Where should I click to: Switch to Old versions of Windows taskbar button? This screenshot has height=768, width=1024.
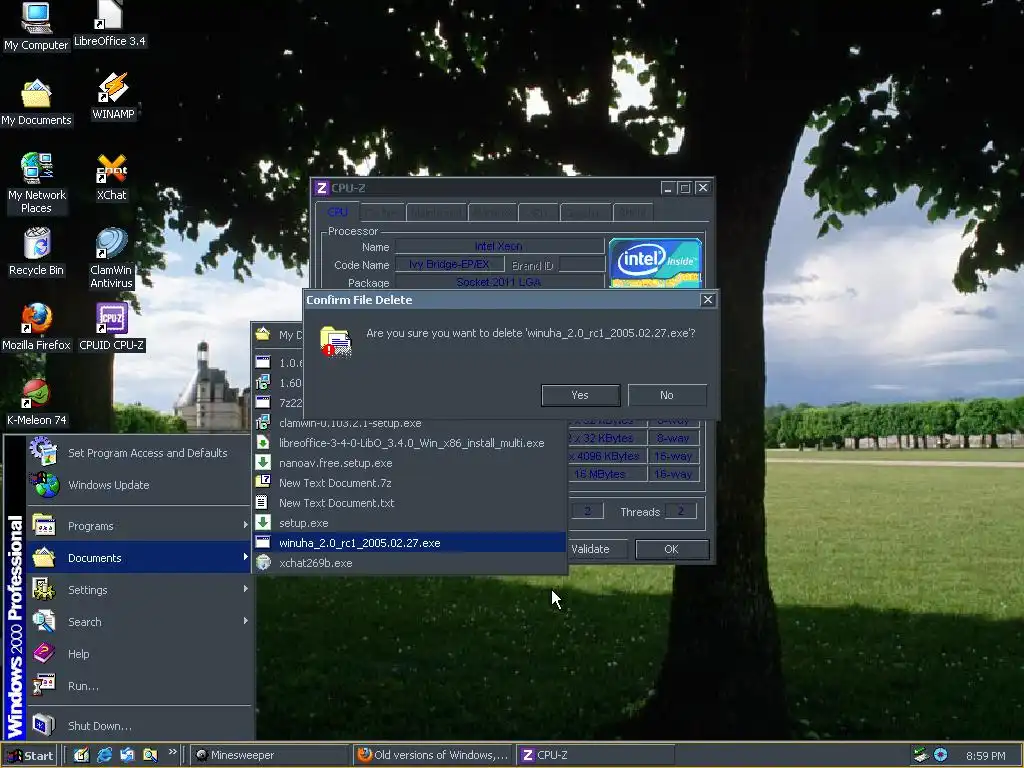433,755
